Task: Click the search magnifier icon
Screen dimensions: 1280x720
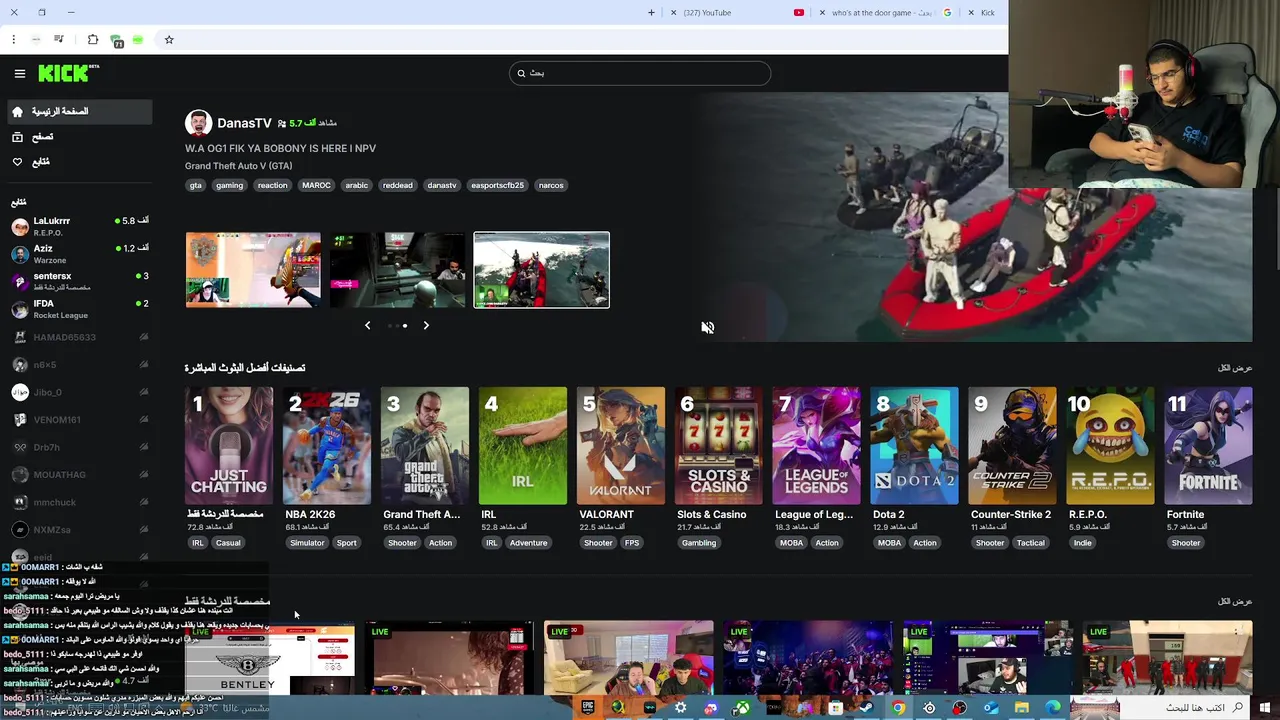Action: coord(520,73)
